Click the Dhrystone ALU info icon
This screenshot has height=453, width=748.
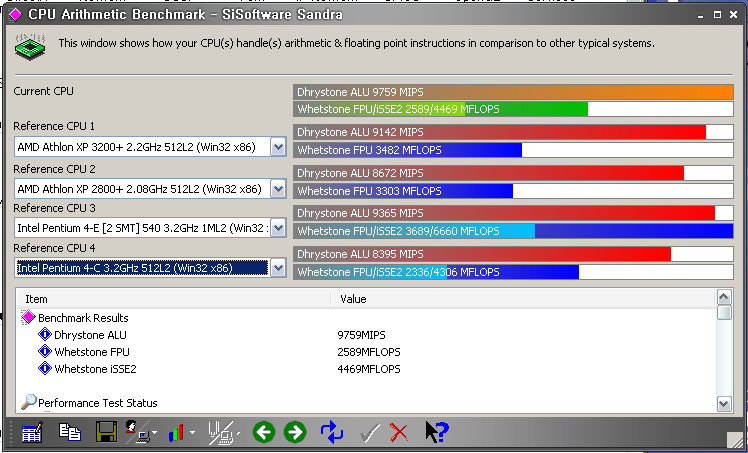[x=44, y=334]
